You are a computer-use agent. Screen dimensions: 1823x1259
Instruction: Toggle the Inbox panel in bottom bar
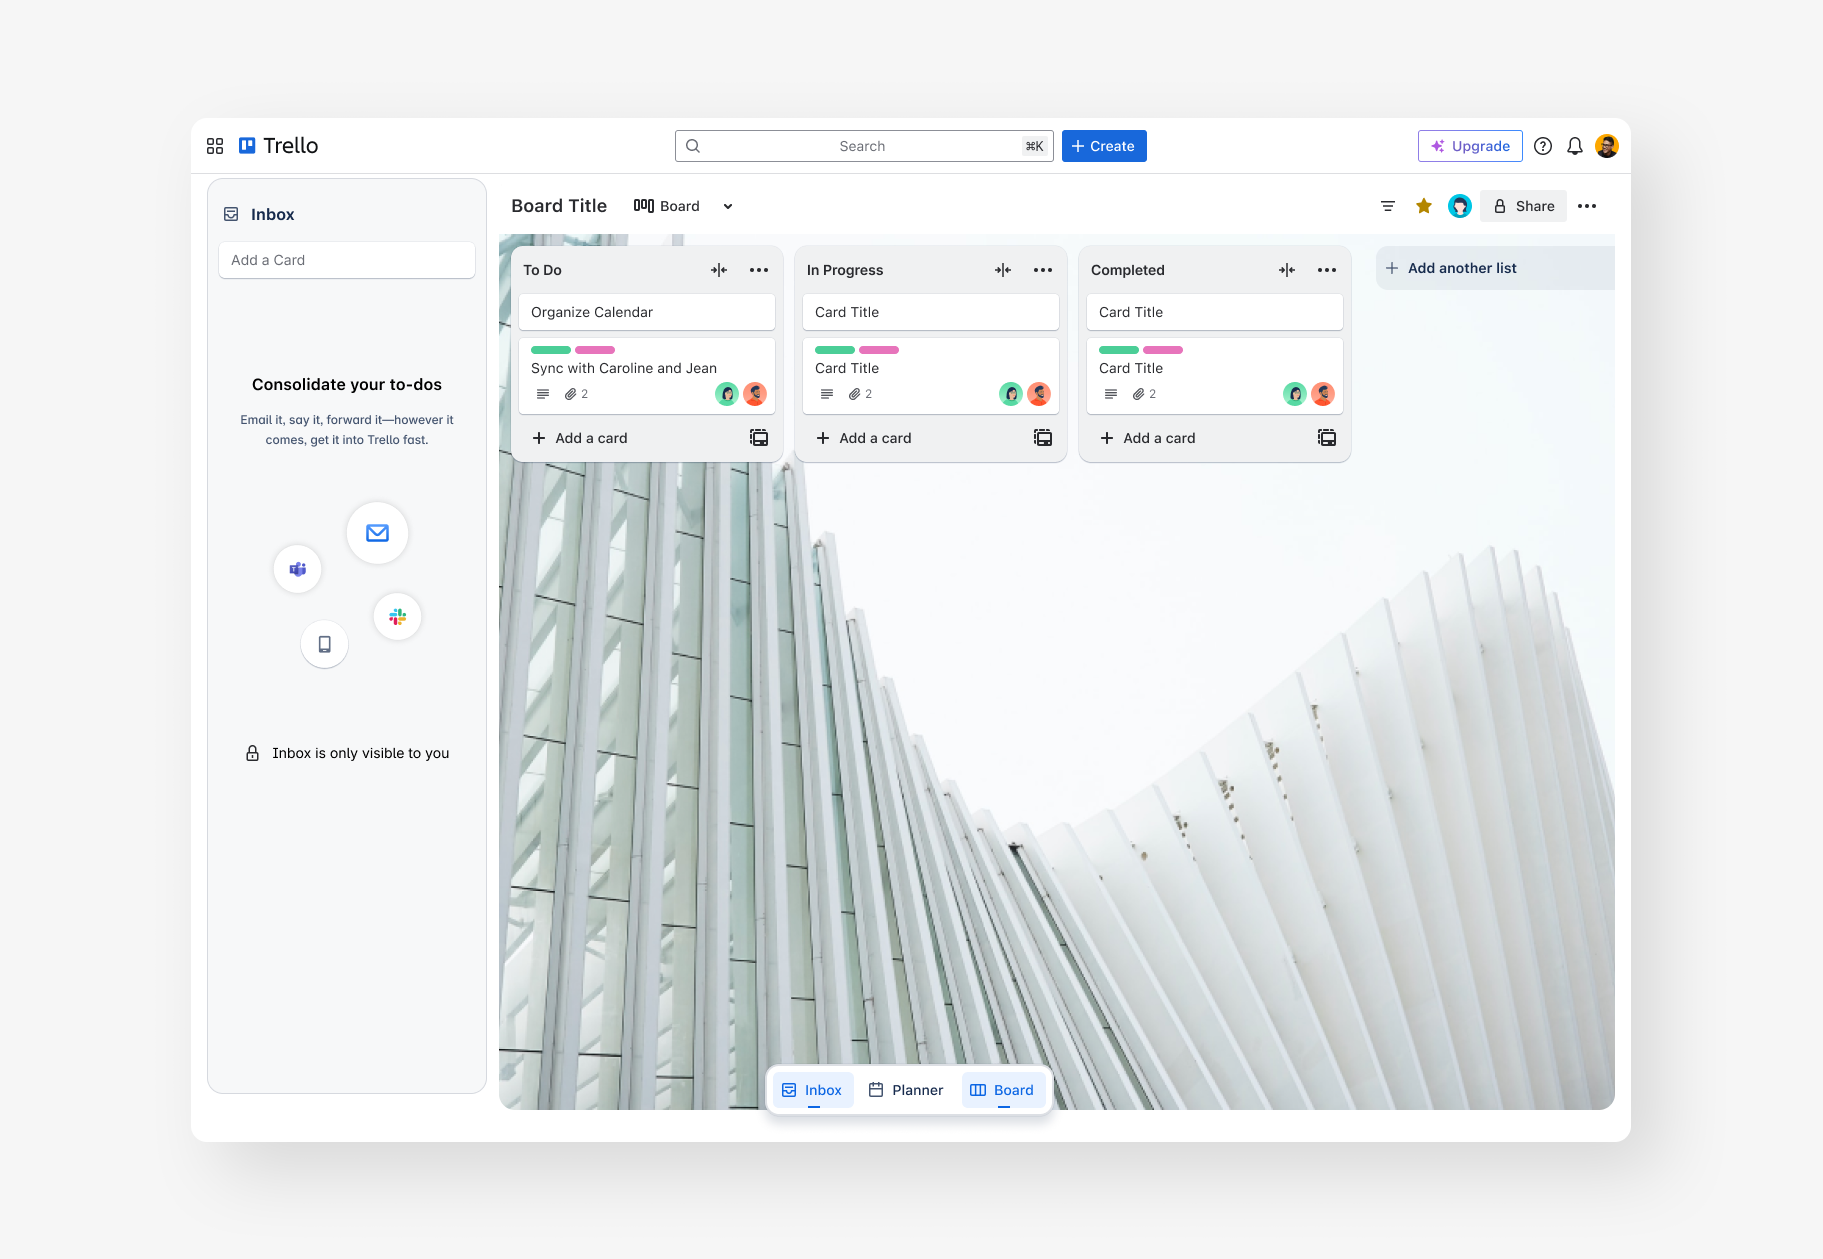pyautogui.click(x=812, y=1090)
